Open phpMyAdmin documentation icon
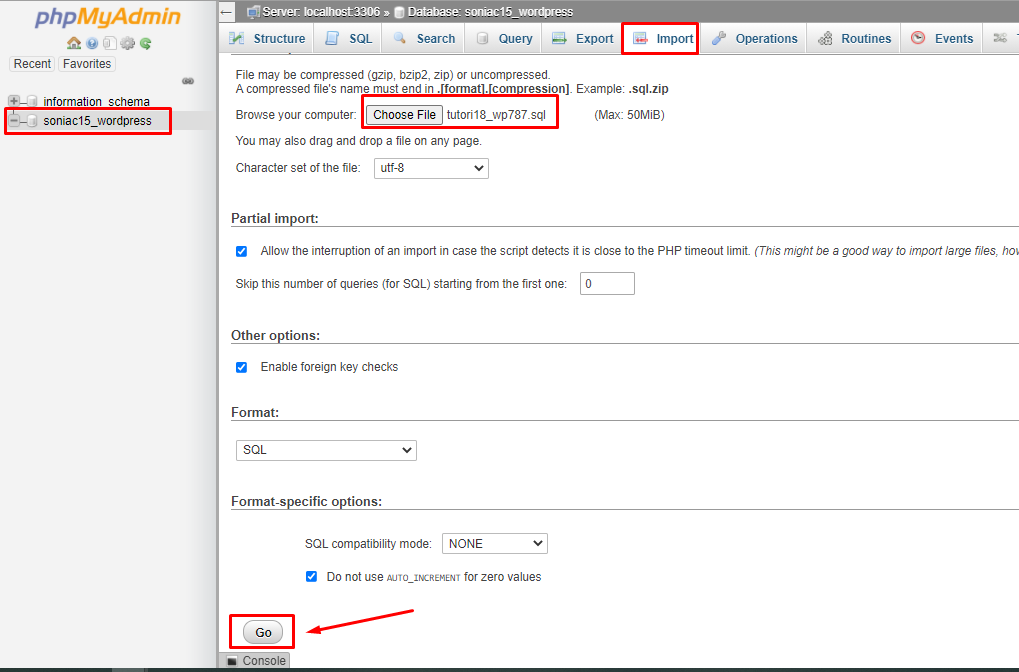1019x672 pixels. [92, 43]
